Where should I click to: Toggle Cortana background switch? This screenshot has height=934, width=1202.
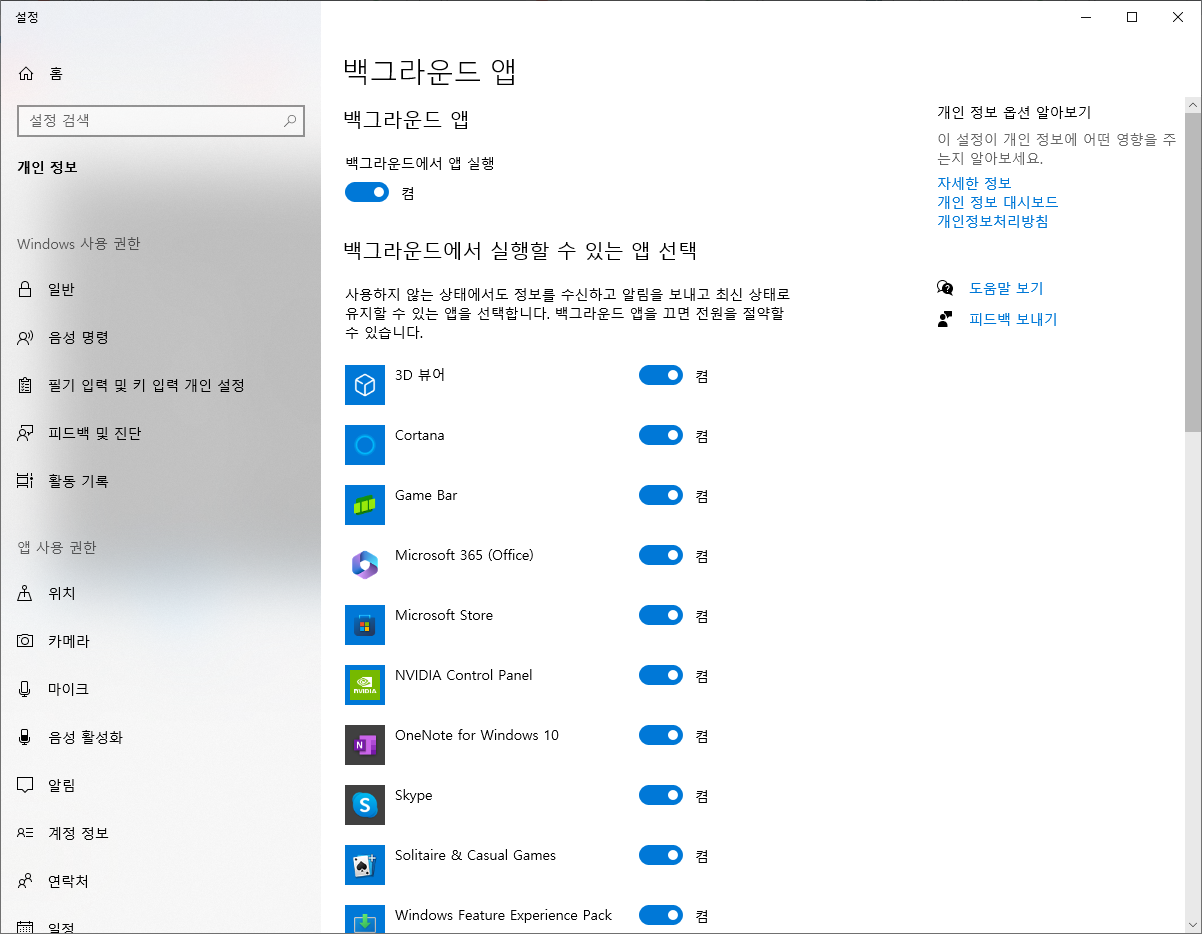coord(661,435)
